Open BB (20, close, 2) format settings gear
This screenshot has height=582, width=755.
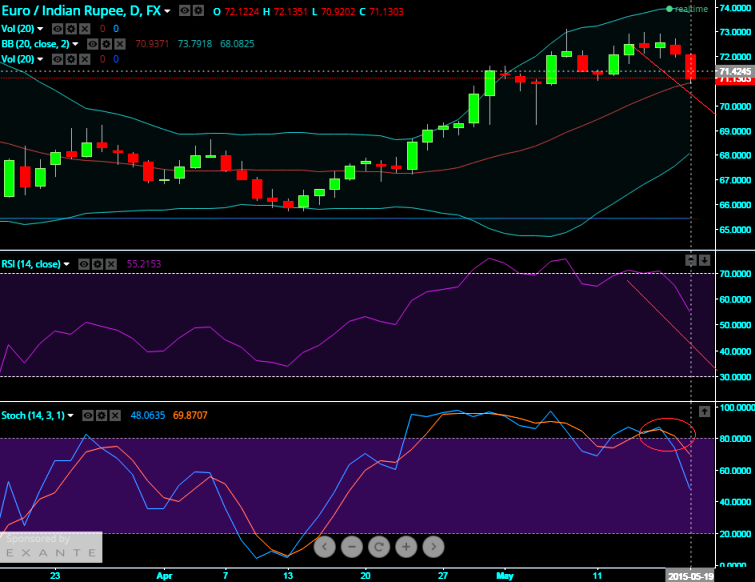click(106, 44)
